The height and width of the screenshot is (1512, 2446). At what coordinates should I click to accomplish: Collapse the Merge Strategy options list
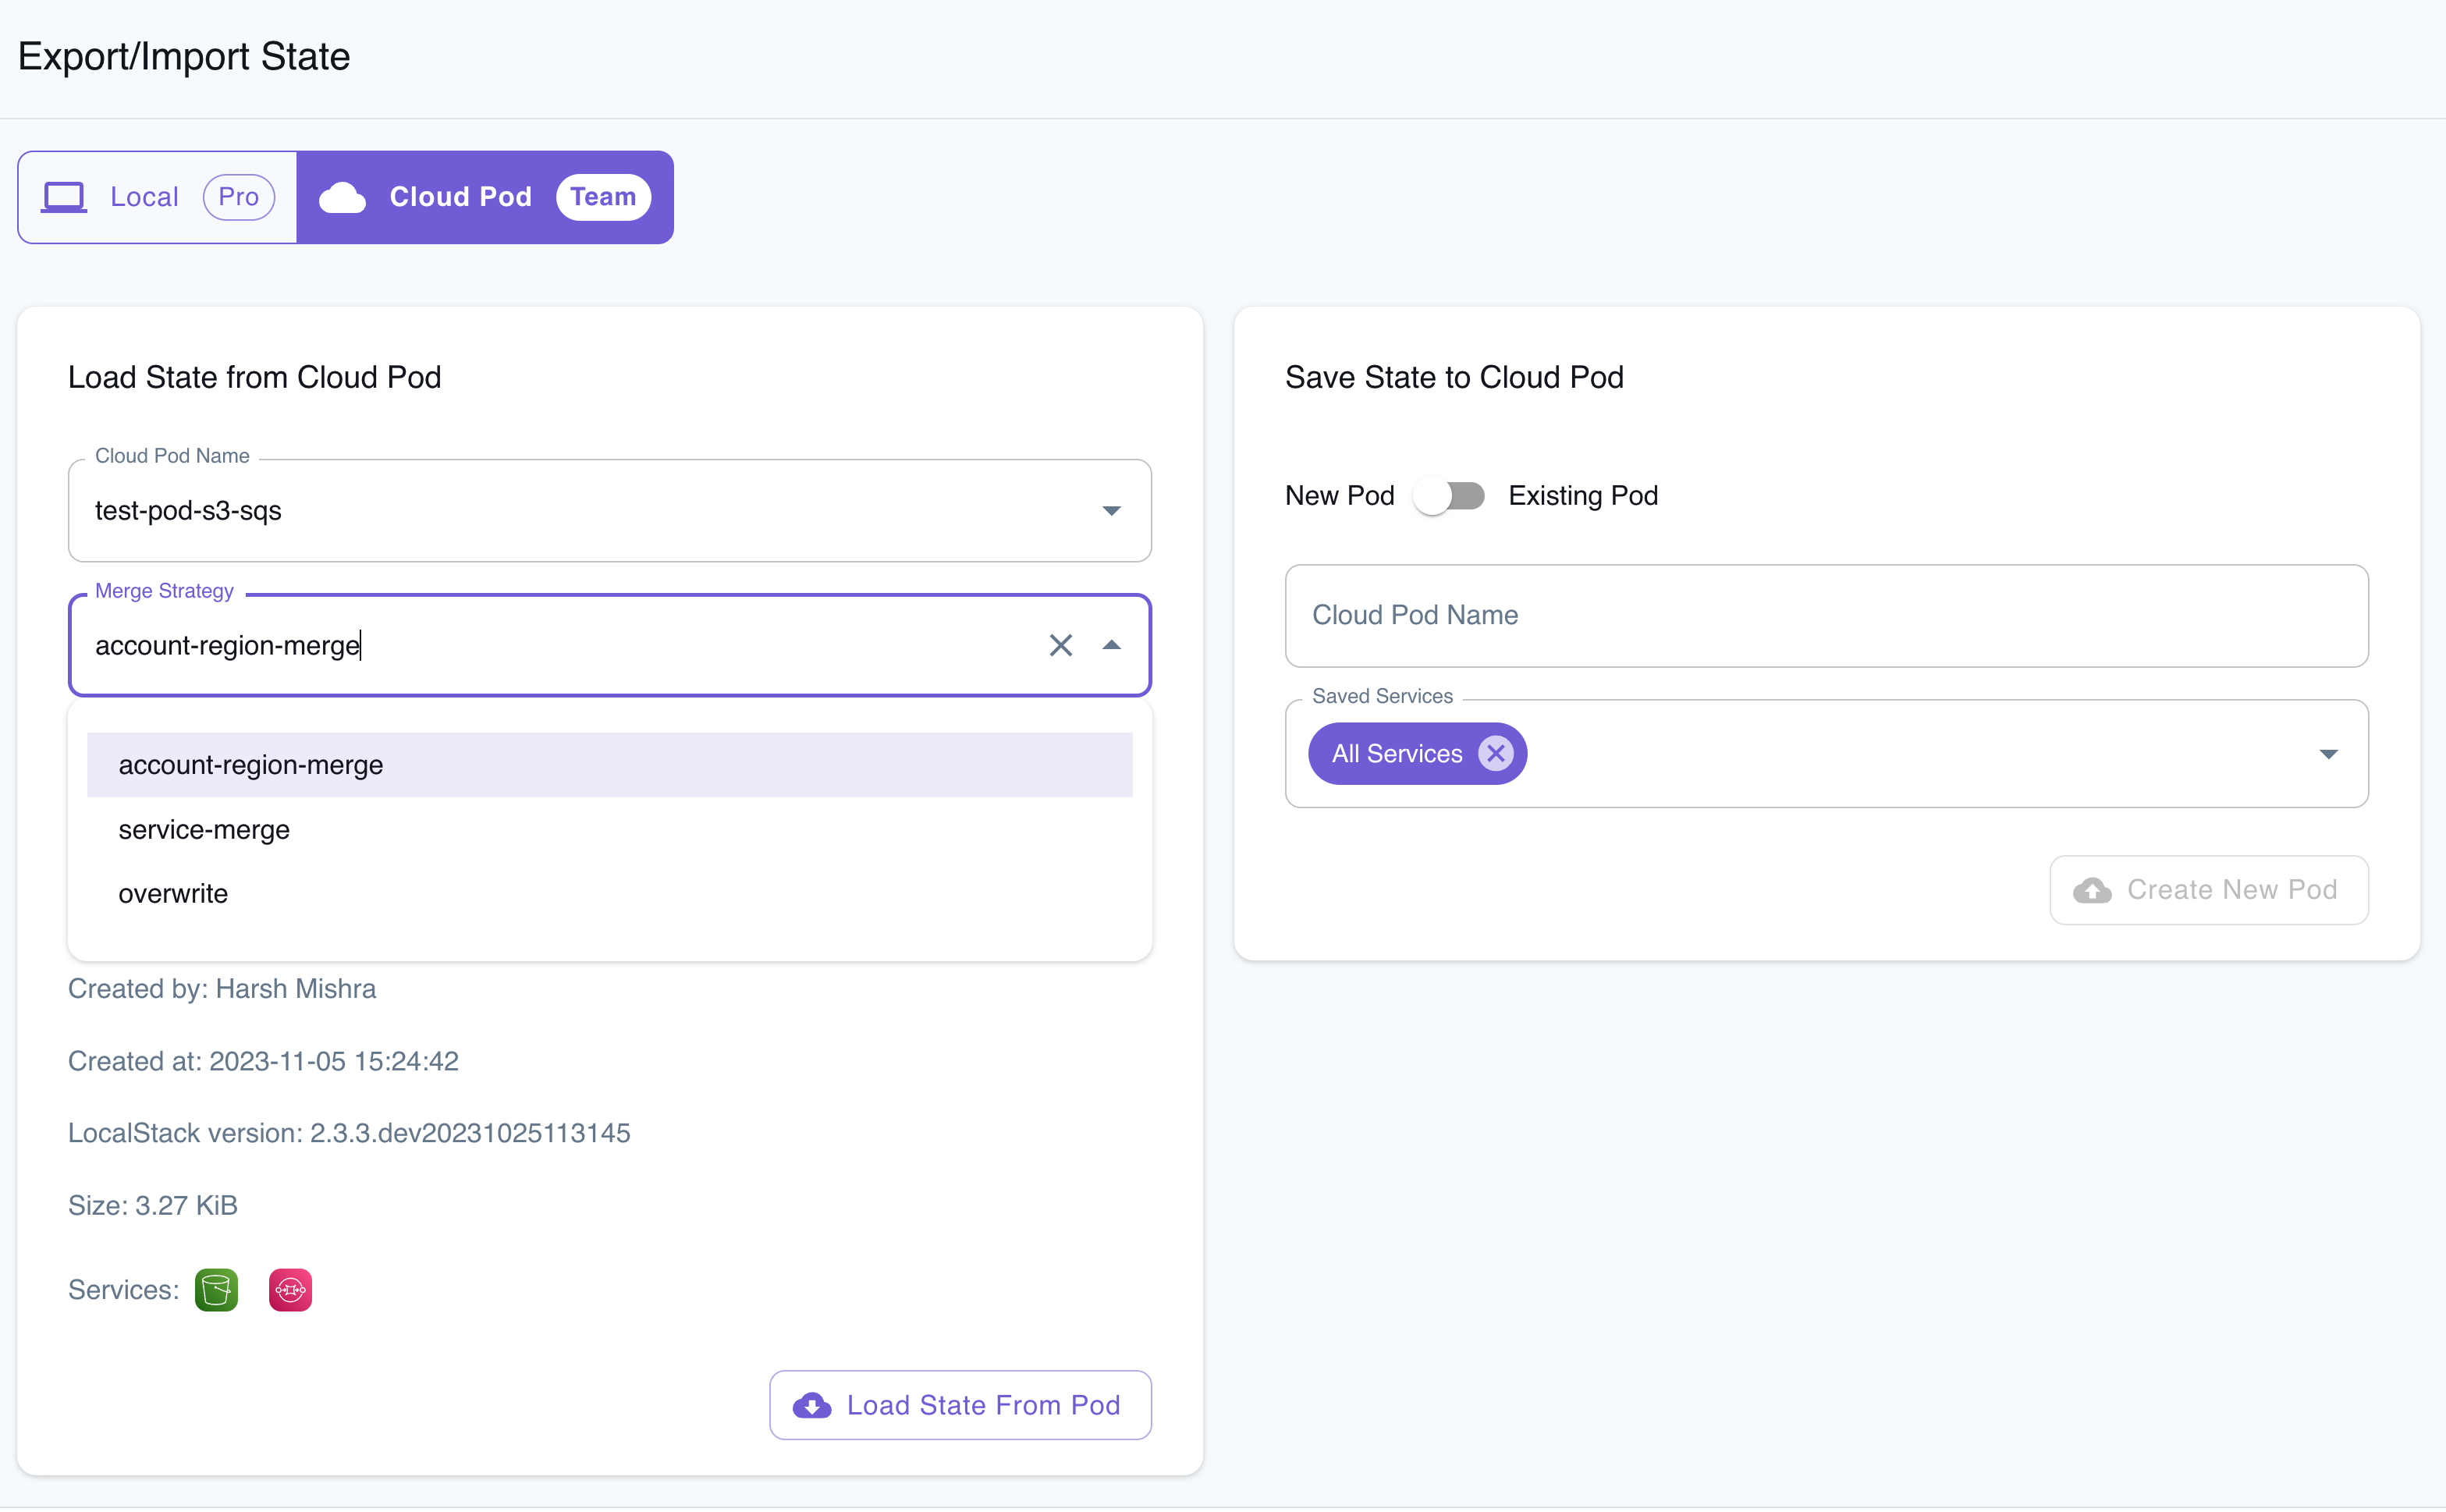(x=1112, y=645)
